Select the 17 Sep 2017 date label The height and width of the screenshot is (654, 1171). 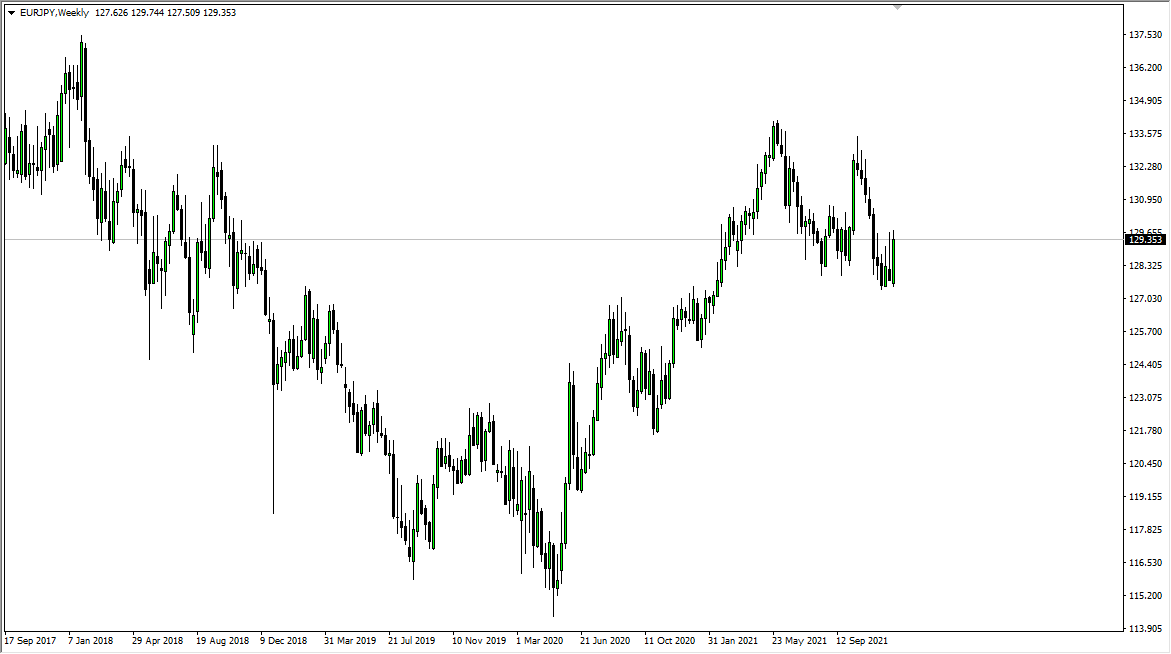[30, 641]
